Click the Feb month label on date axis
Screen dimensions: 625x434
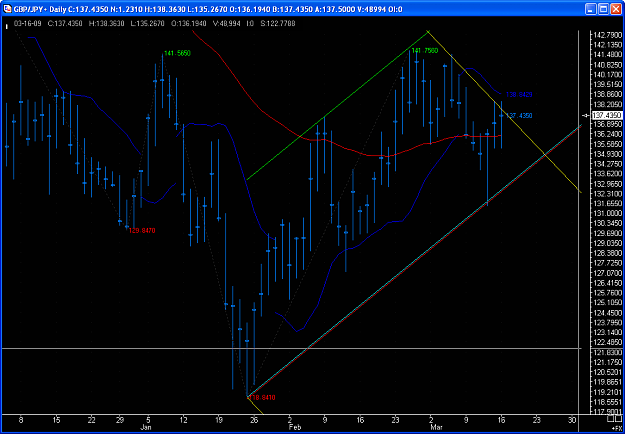294,427
